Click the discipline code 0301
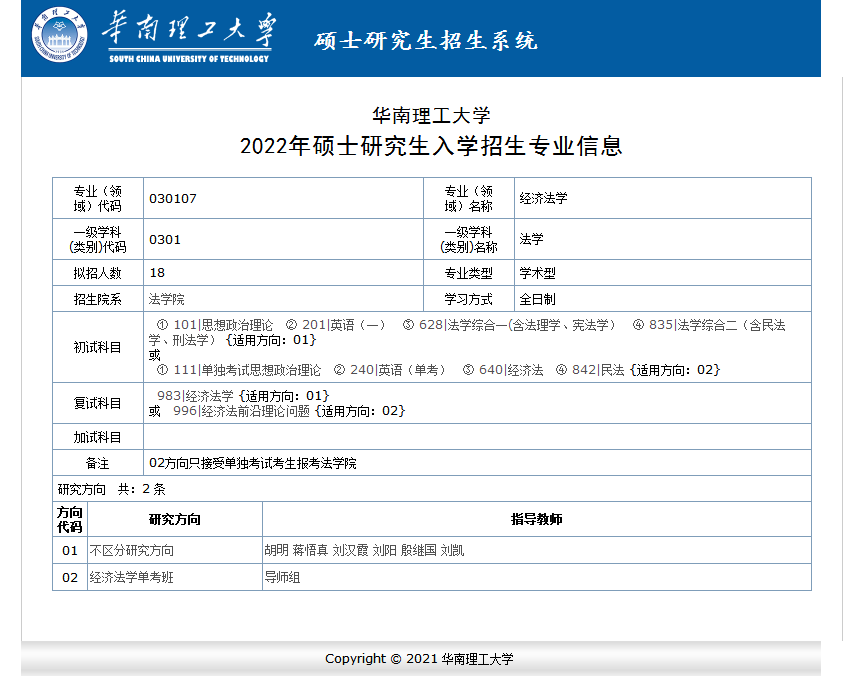Screen dimensions: 850x685 point(165,240)
